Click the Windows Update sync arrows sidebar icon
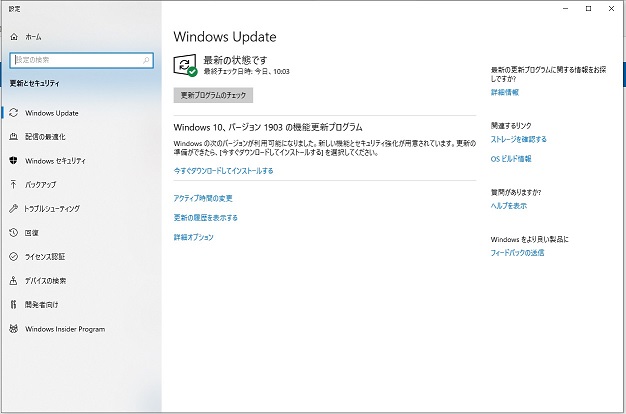626x414 pixels. (x=14, y=113)
